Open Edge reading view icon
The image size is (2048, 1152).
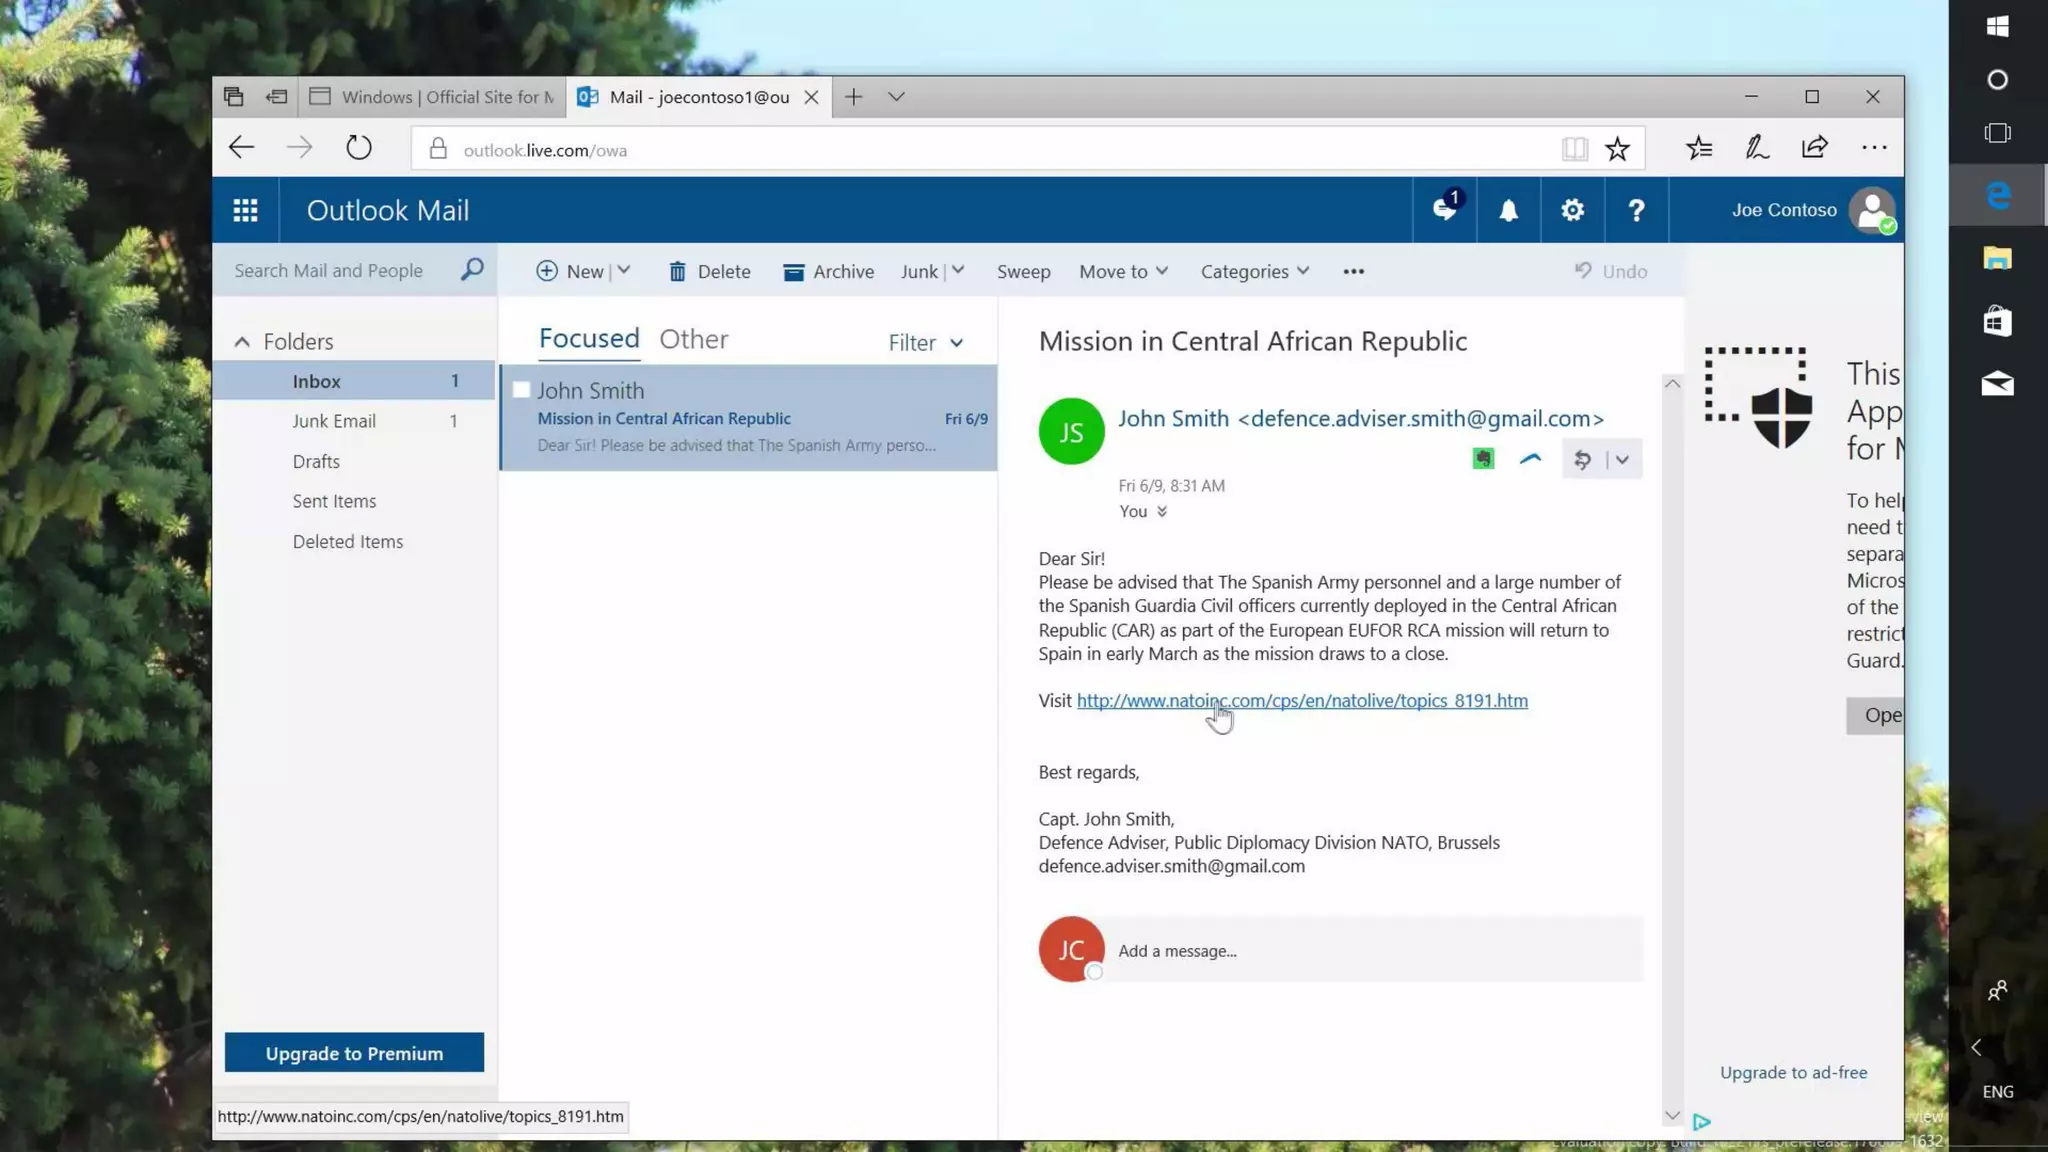click(x=1574, y=150)
